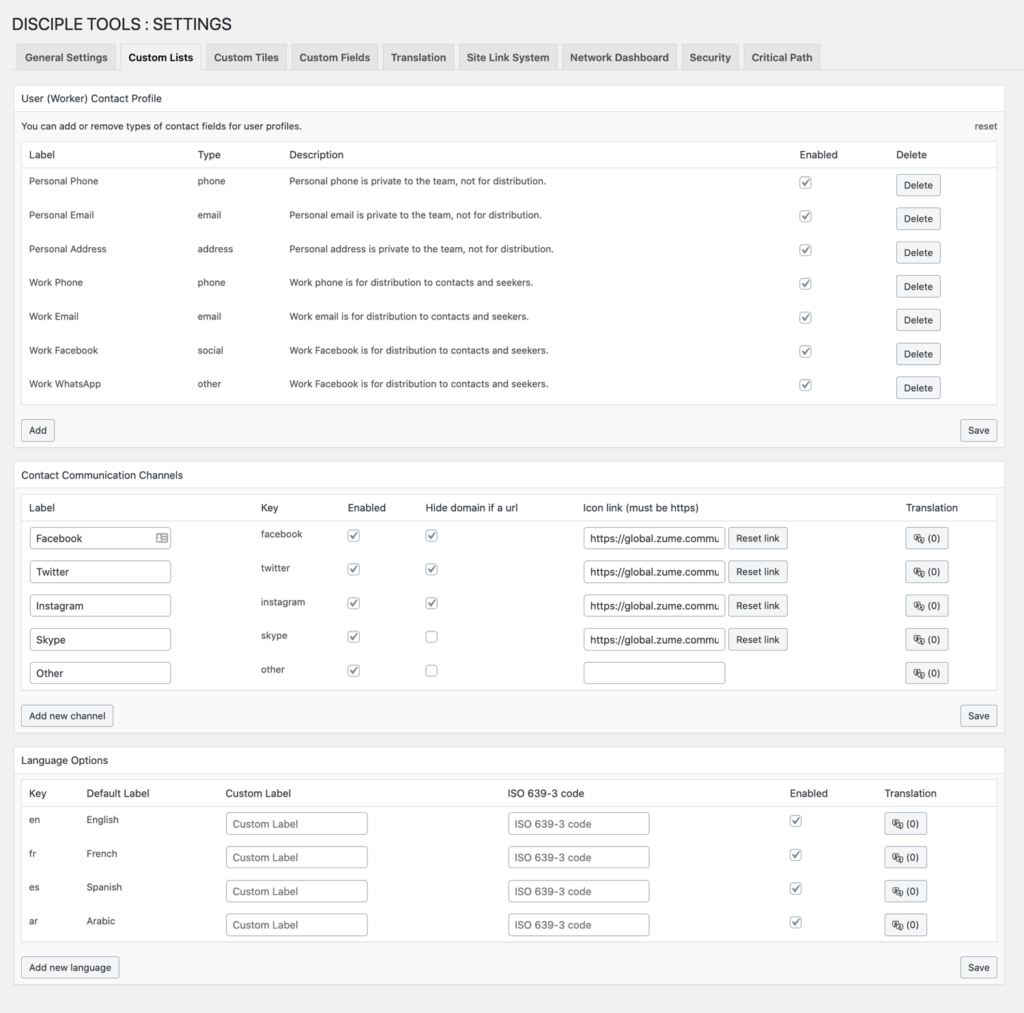Open translation options for Spanish
The image size is (1024, 1013).
coord(905,890)
